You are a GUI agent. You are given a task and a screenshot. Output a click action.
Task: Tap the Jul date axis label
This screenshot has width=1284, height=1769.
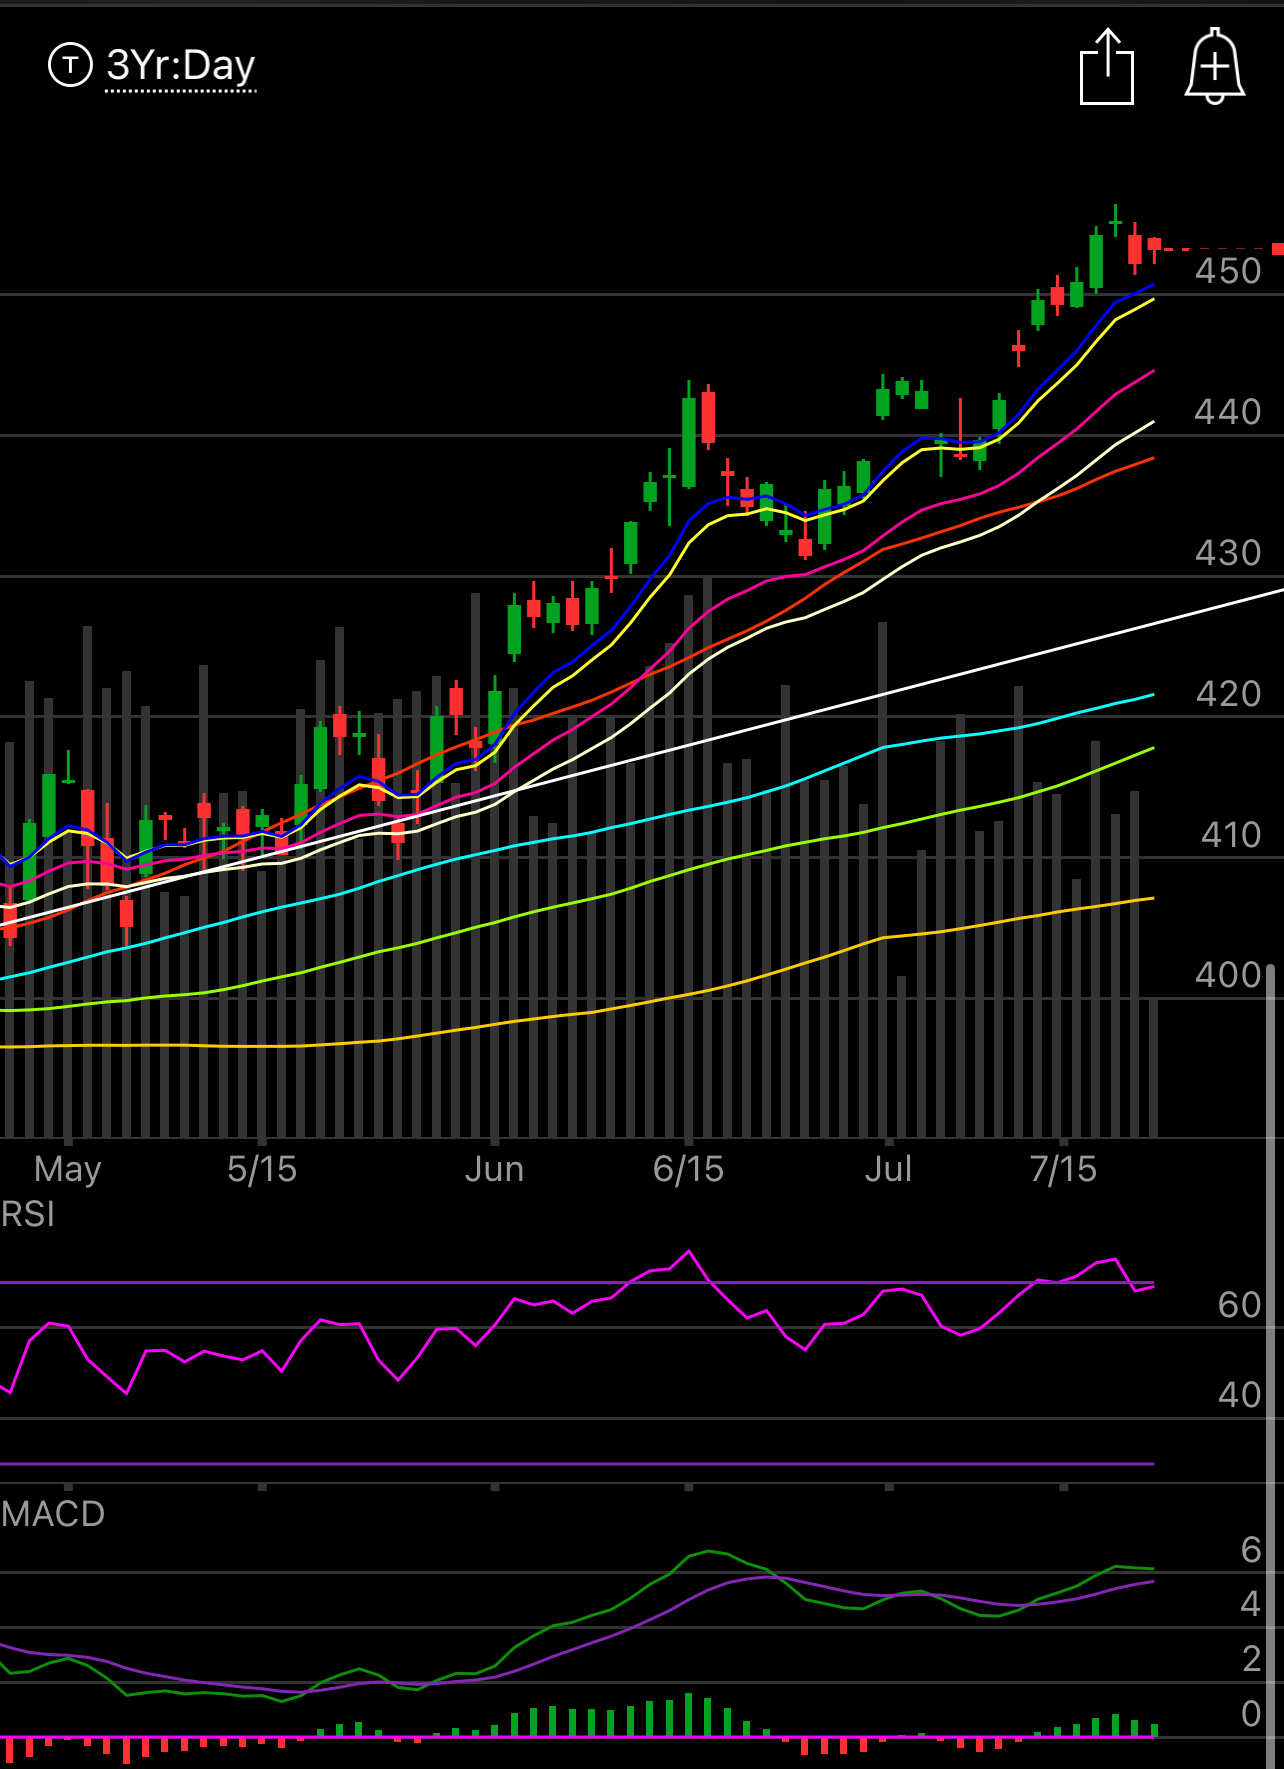[x=888, y=1169]
